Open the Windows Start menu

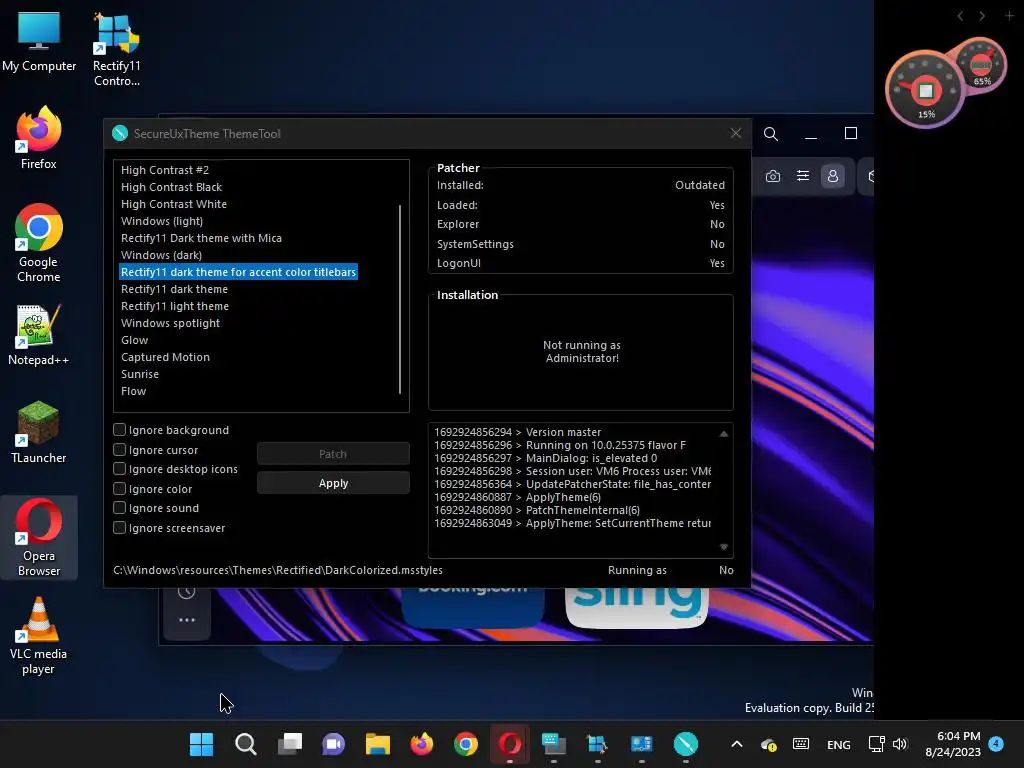201,744
